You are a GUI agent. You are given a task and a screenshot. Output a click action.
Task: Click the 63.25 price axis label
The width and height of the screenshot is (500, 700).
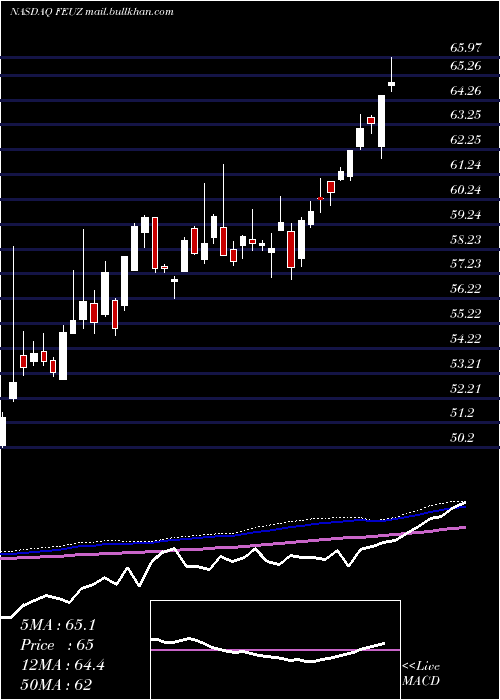pyautogui.click(x=466, y=115)
